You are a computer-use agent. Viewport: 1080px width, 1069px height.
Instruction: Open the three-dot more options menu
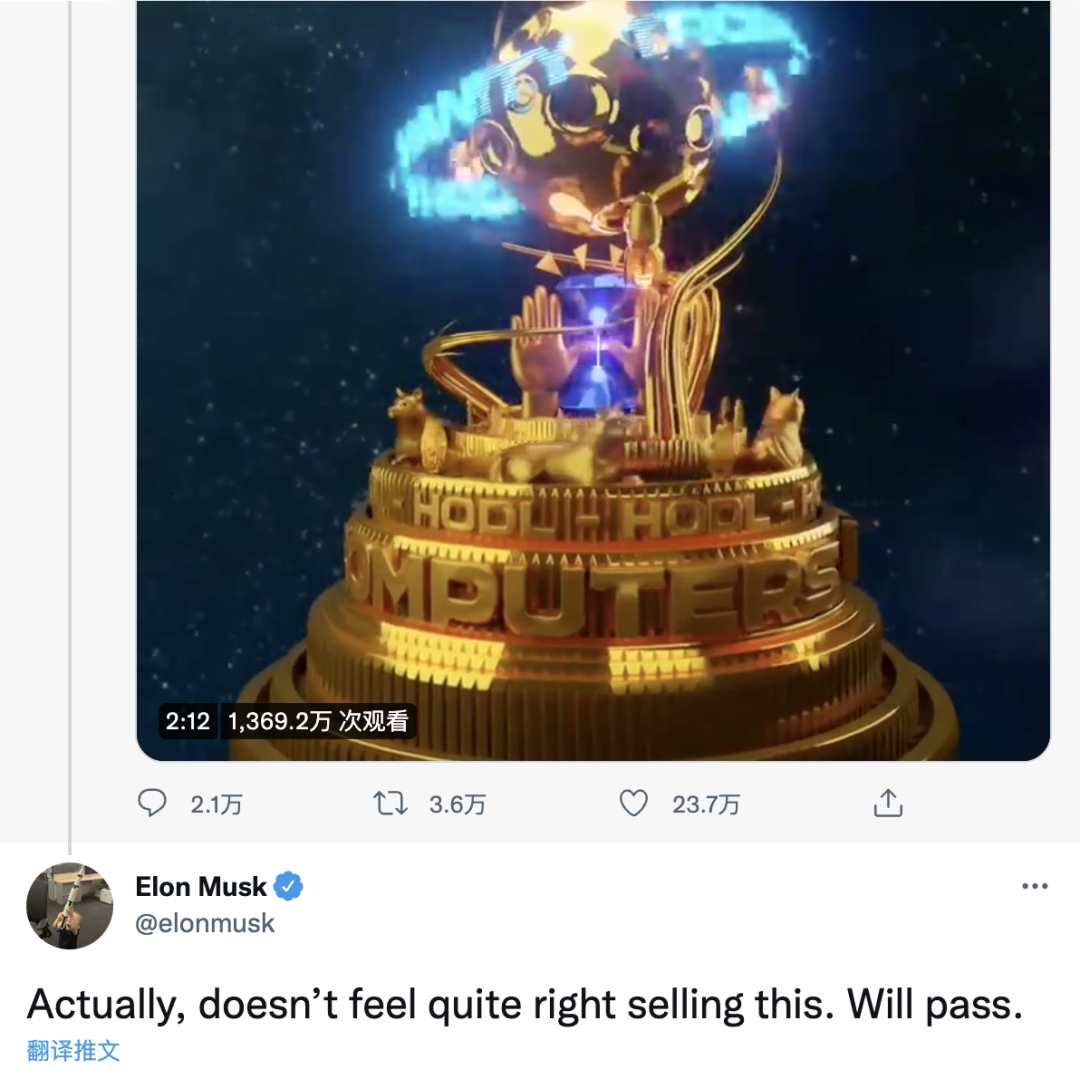click(x=1035, y=886)
